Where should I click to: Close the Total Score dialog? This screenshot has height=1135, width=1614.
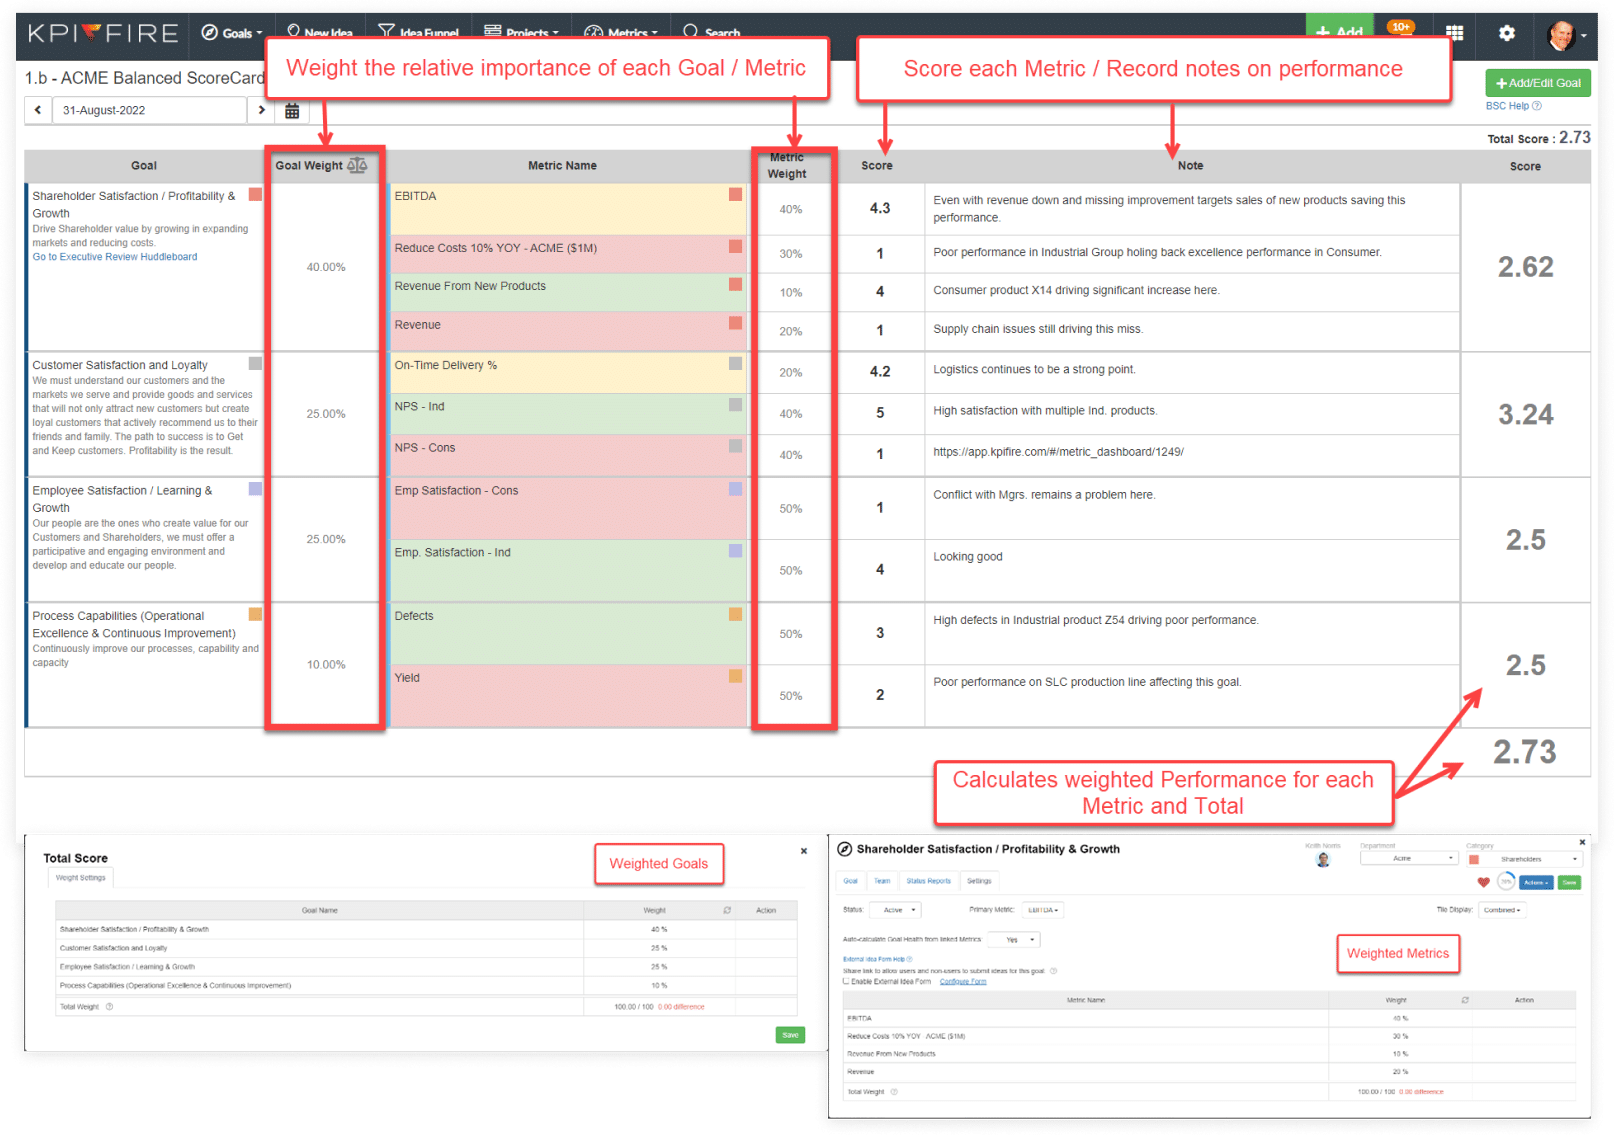tap(803, 851)
